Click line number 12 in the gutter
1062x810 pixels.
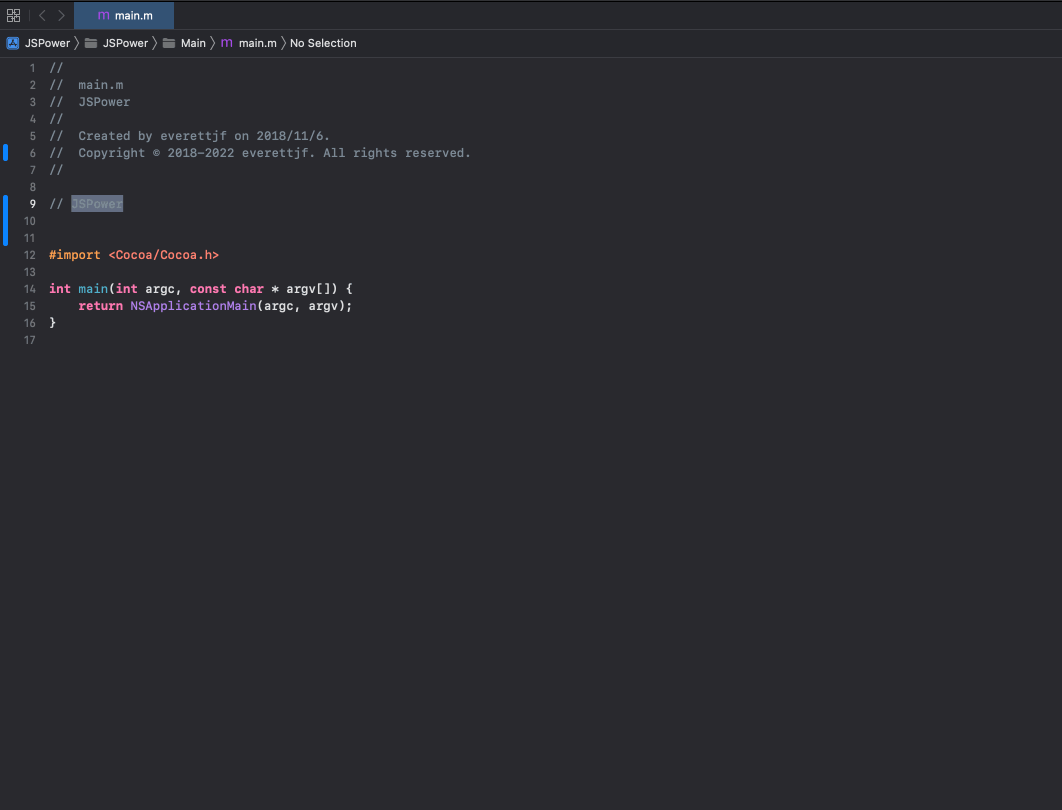click(29, 255)
